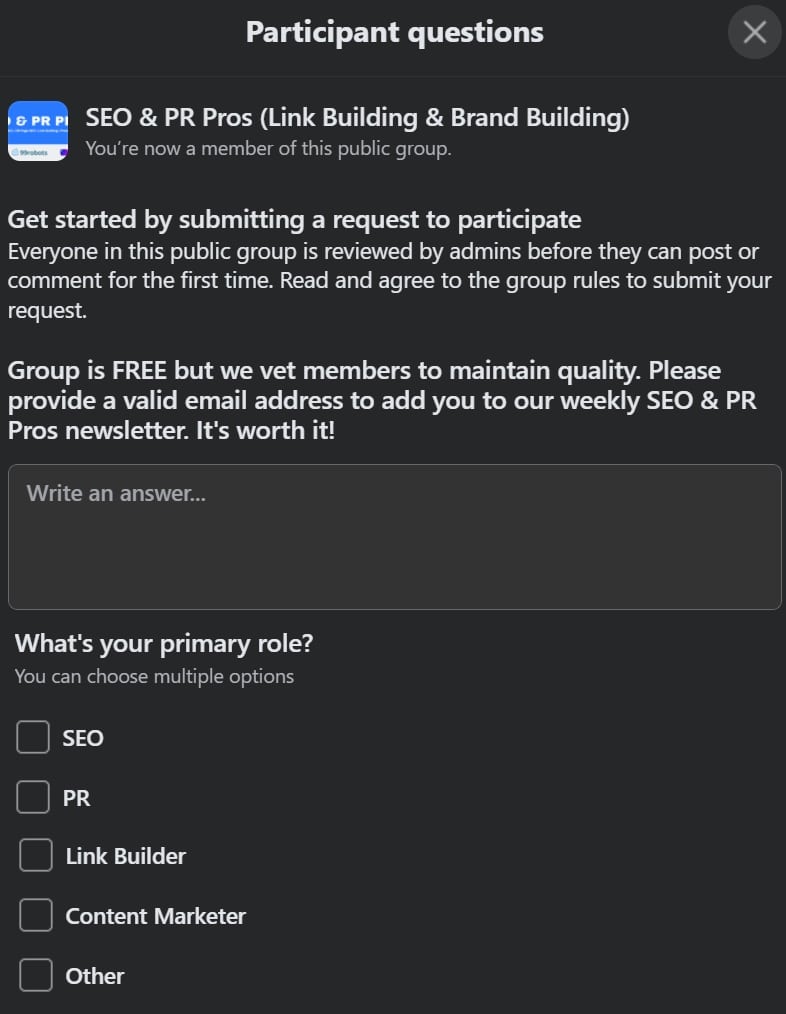
Task: Select the Link Builder label text
Action: pos(124,856)
